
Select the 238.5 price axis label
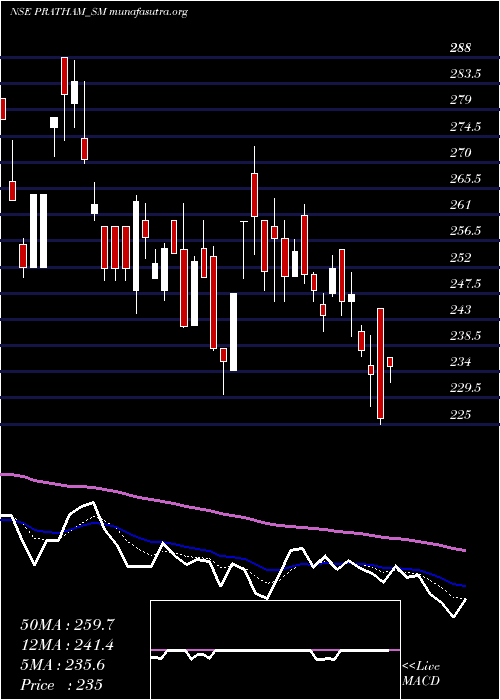(x=465, y=336)
